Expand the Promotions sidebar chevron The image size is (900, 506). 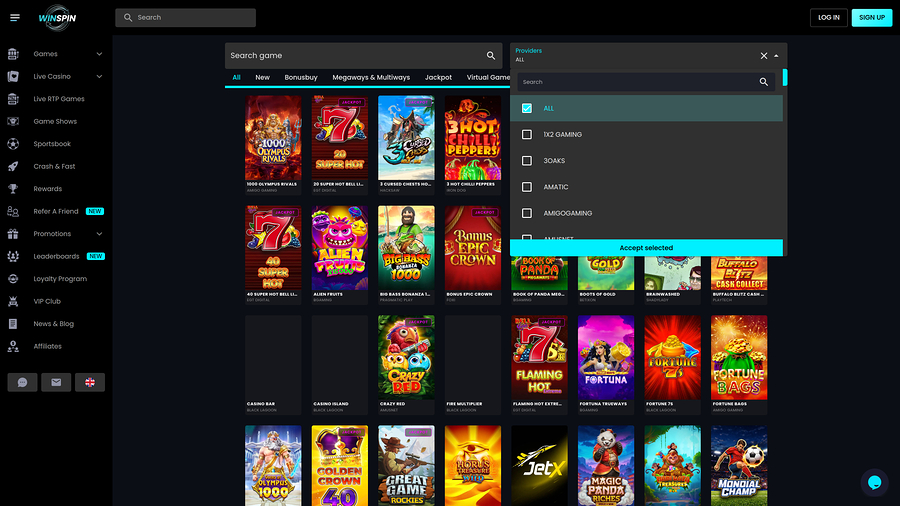point(99,233)
